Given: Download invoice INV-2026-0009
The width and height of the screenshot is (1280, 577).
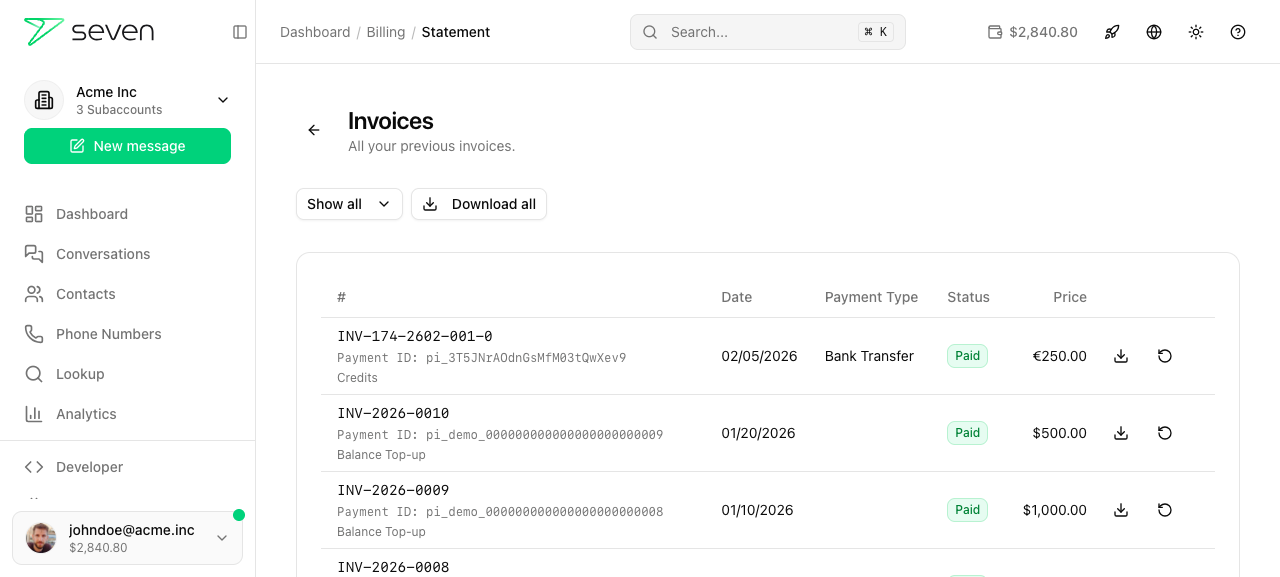Looking at the screenshot, I should (1121, 510).
